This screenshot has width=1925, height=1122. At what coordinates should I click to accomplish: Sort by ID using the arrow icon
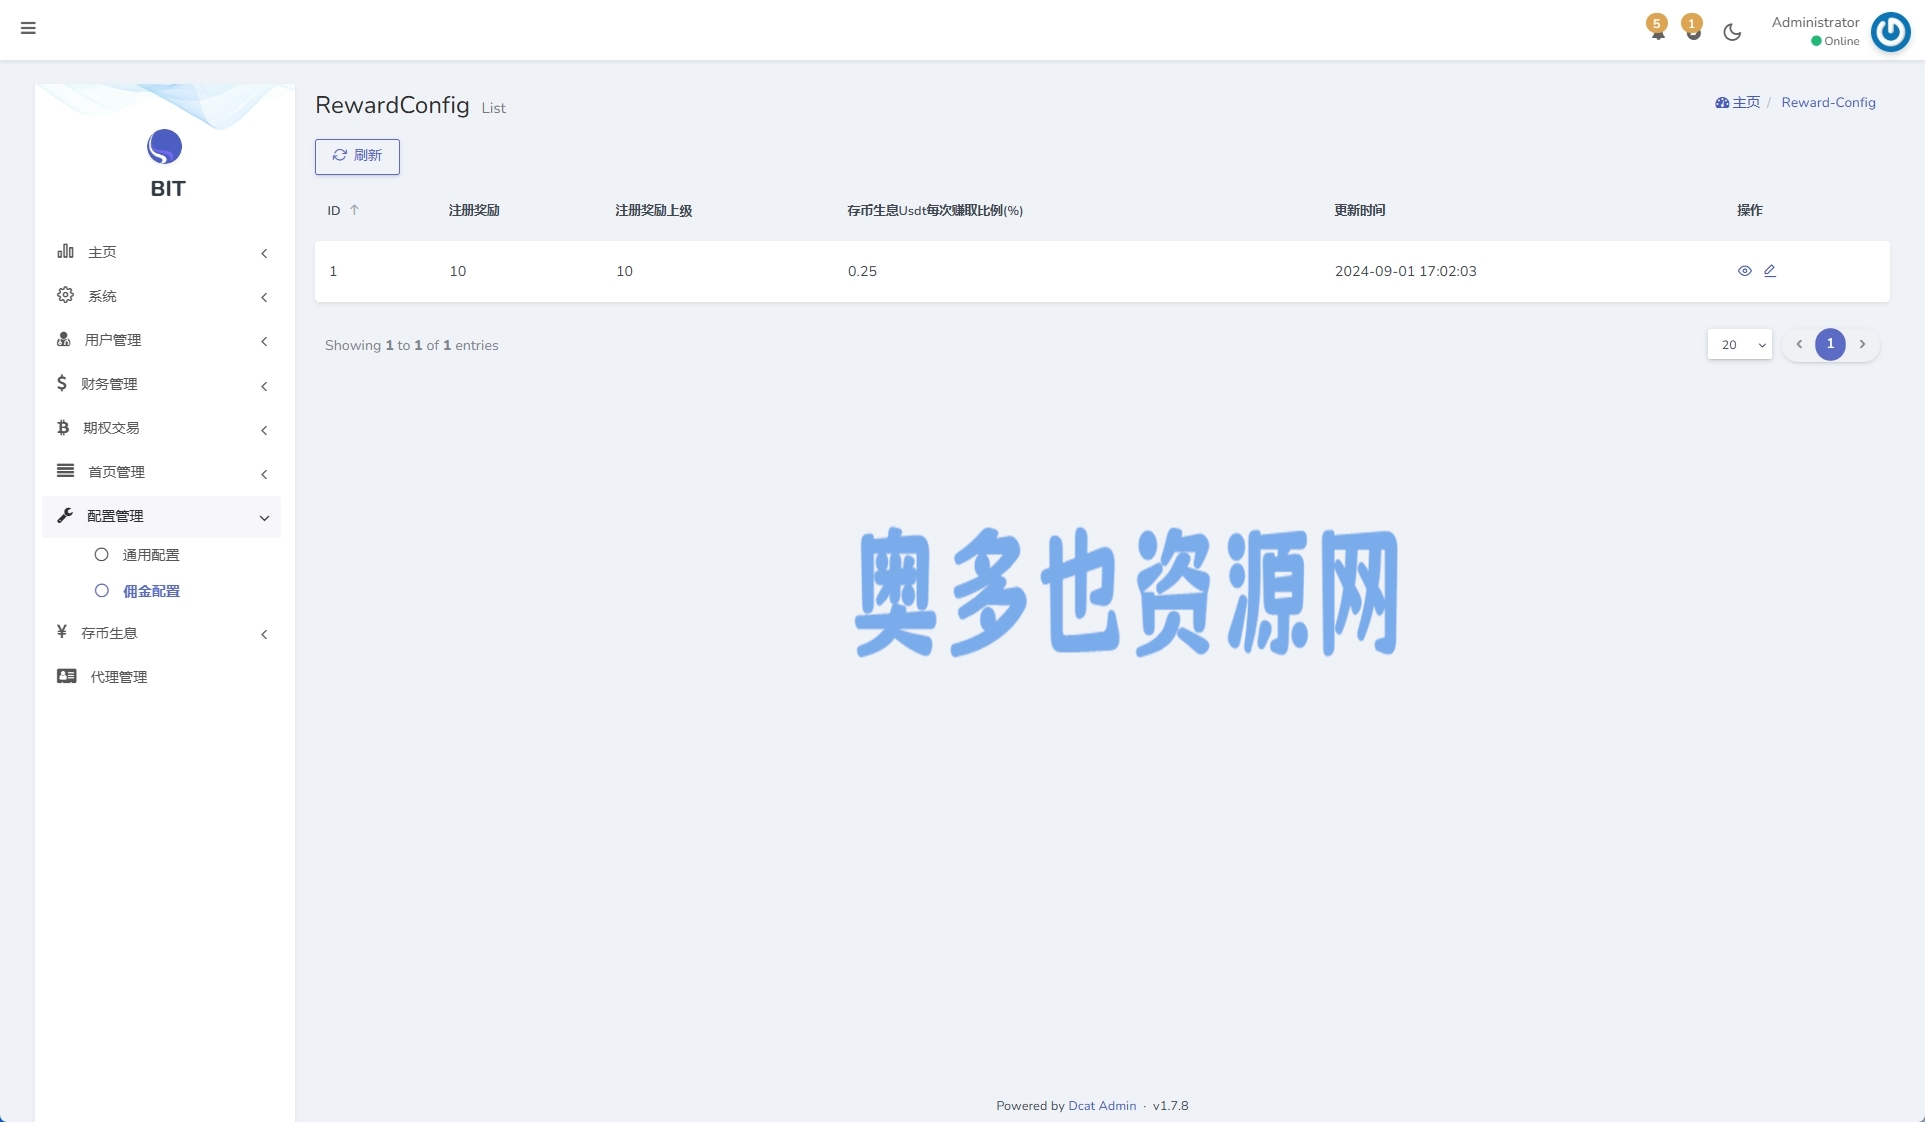coord(354,210)
